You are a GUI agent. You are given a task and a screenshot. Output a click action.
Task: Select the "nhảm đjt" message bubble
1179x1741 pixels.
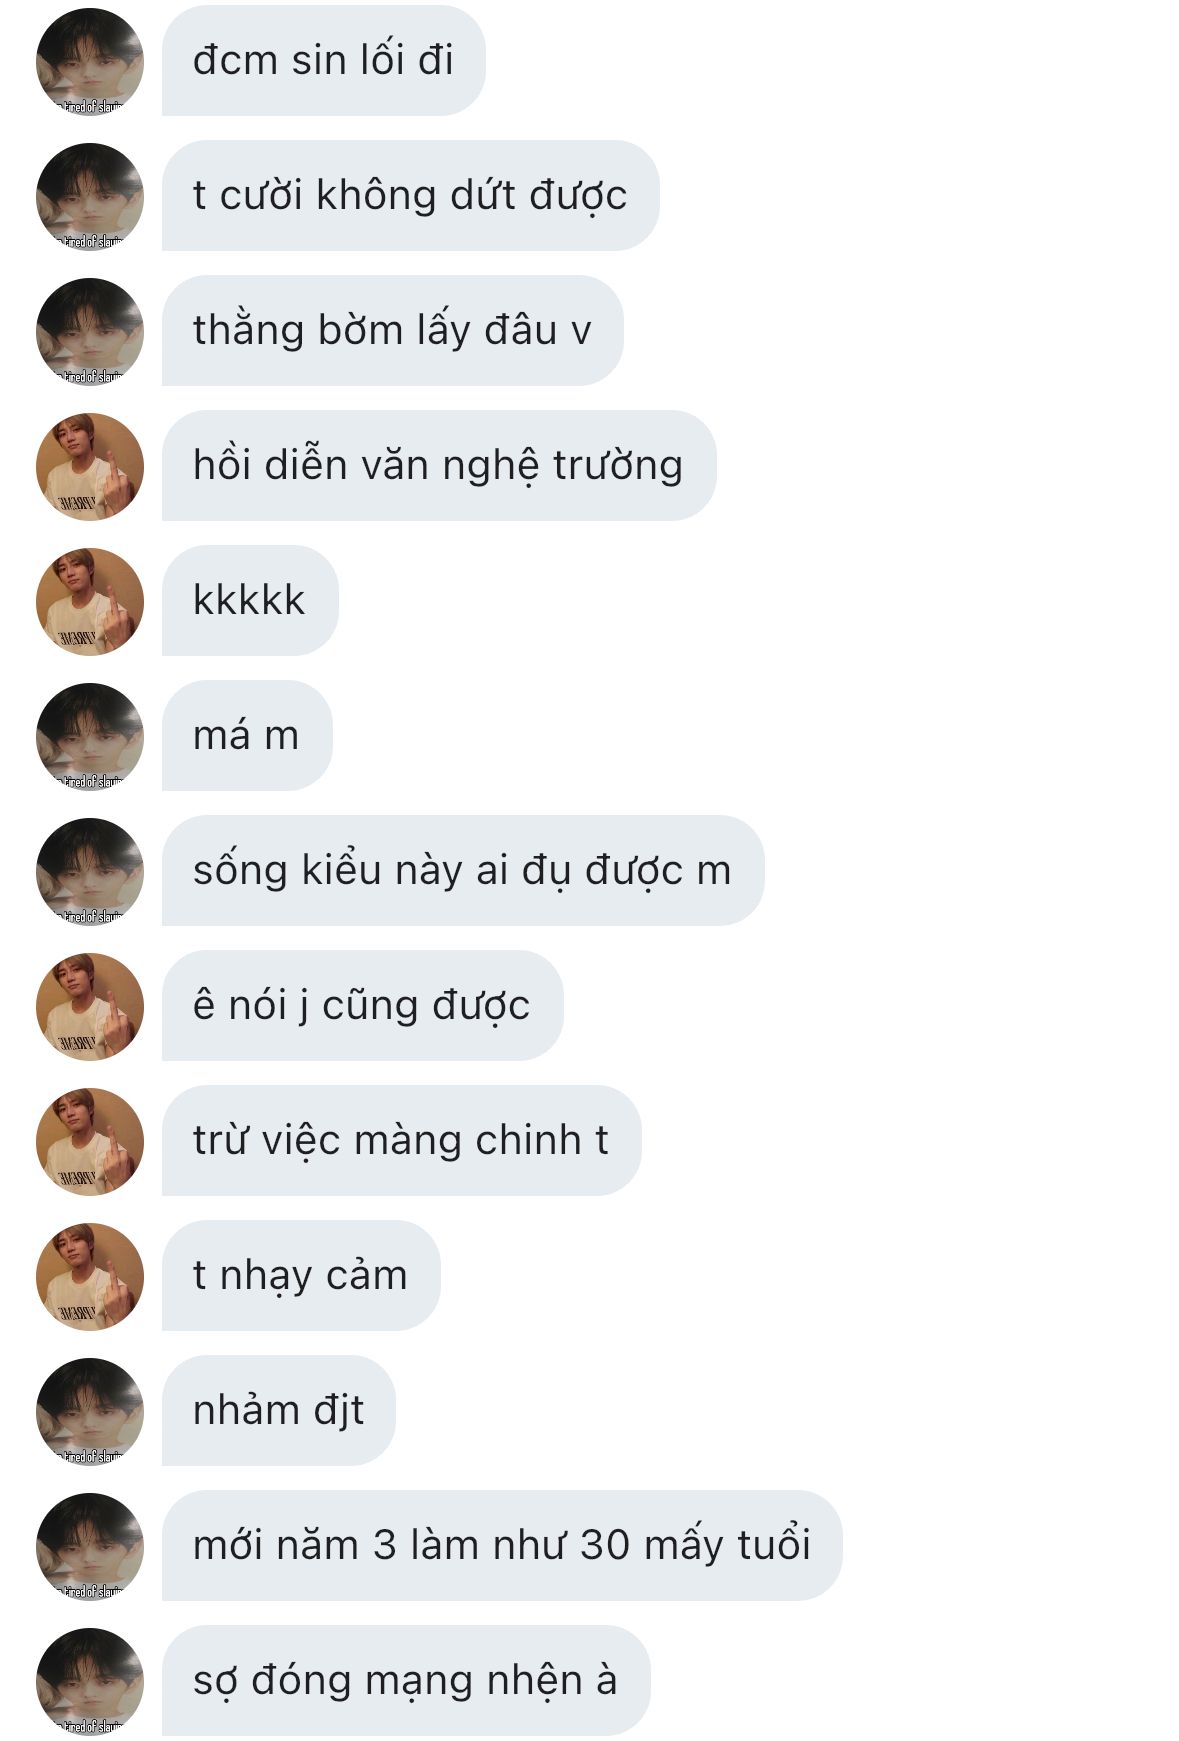click(x=279, y=1411)
